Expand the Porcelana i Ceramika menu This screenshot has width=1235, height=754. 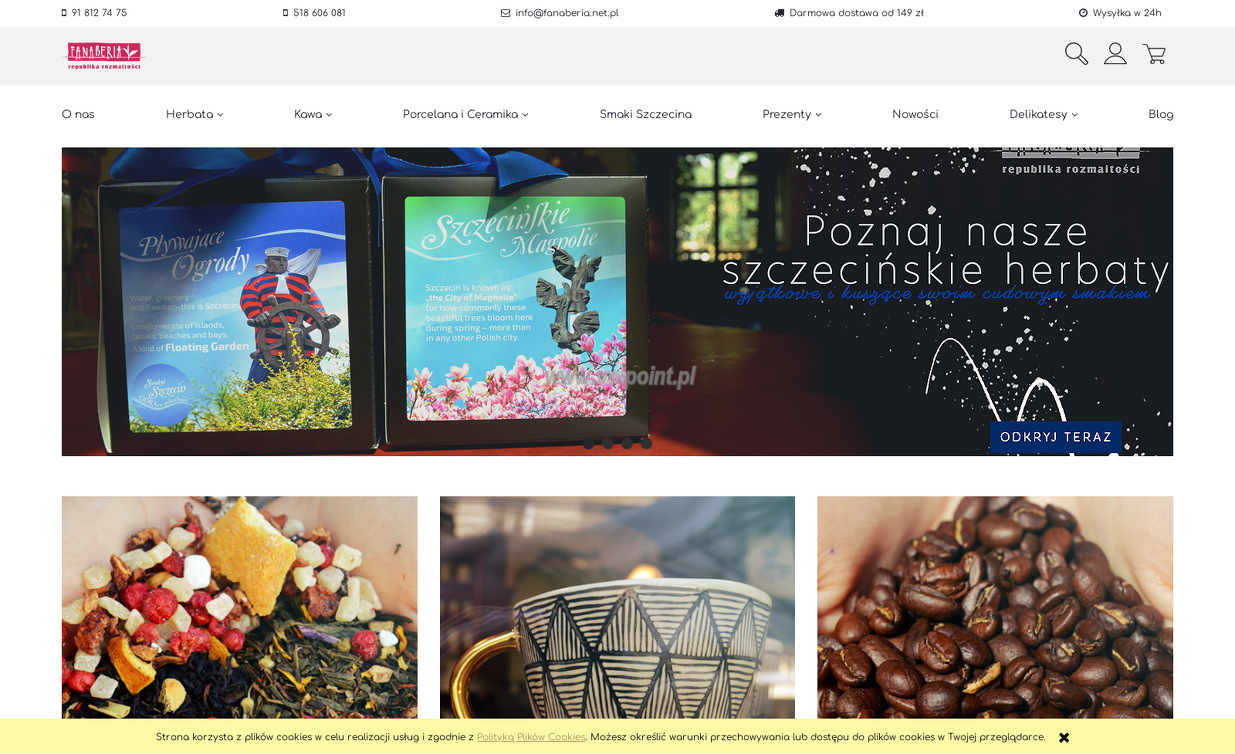click(465, 114)
